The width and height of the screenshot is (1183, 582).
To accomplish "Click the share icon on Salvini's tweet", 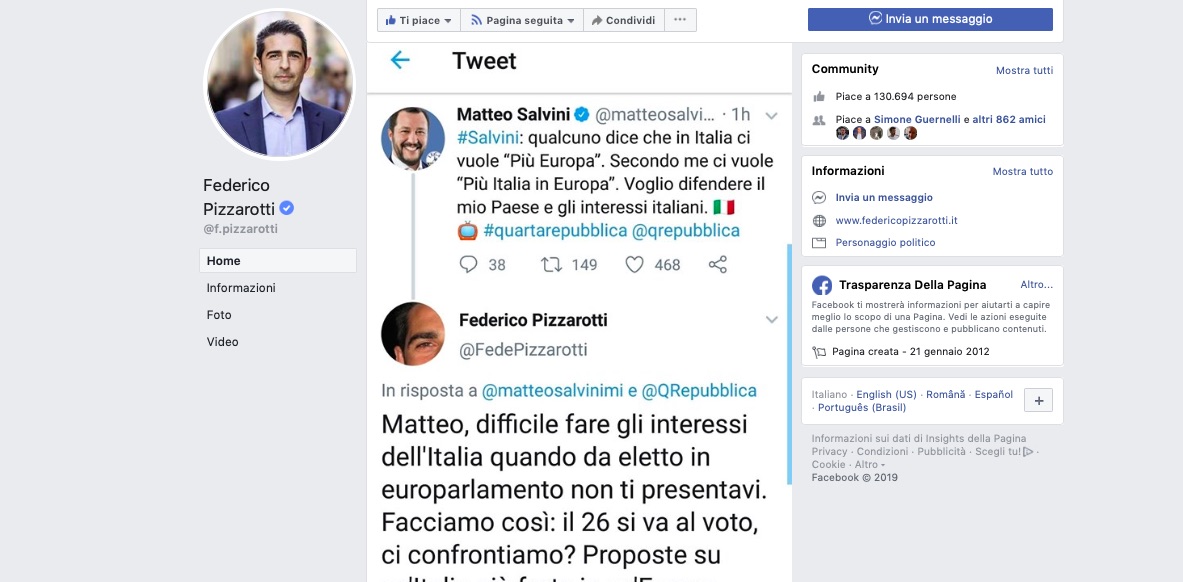I will (717, 265).
